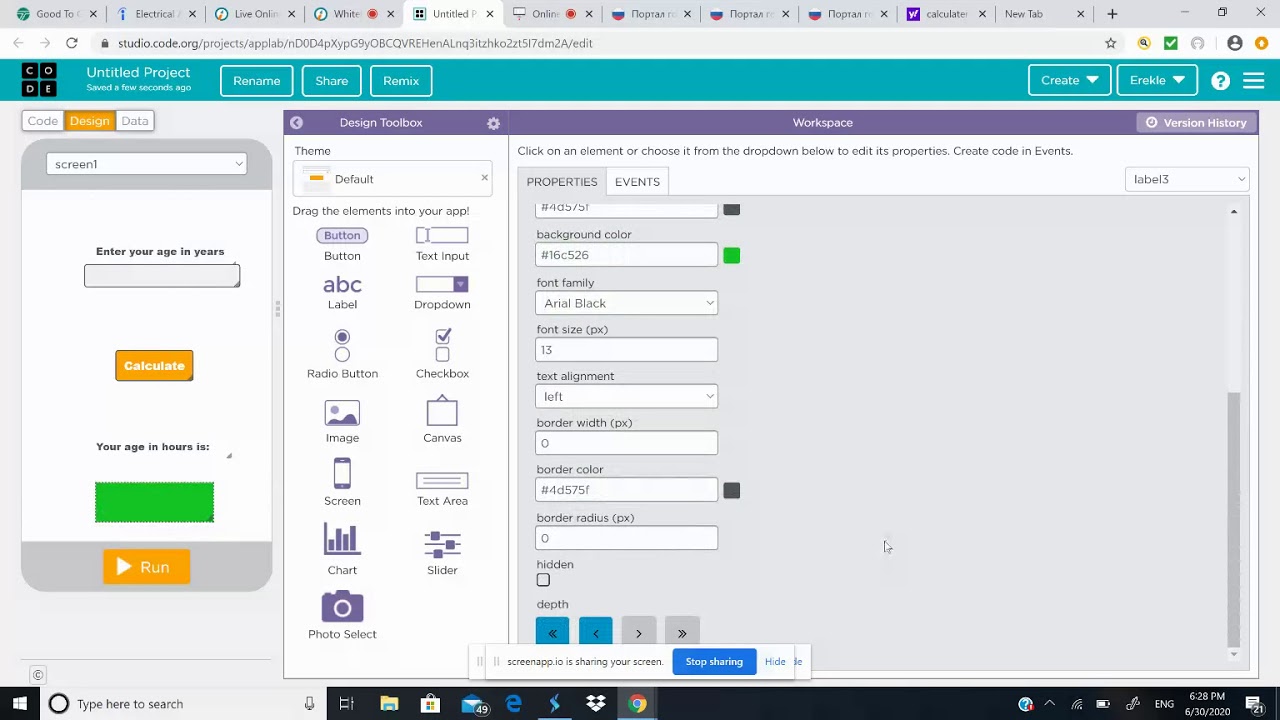Open Windows Start menu
The width and height of the screenshot is (1280, 720).
[20, 704]
